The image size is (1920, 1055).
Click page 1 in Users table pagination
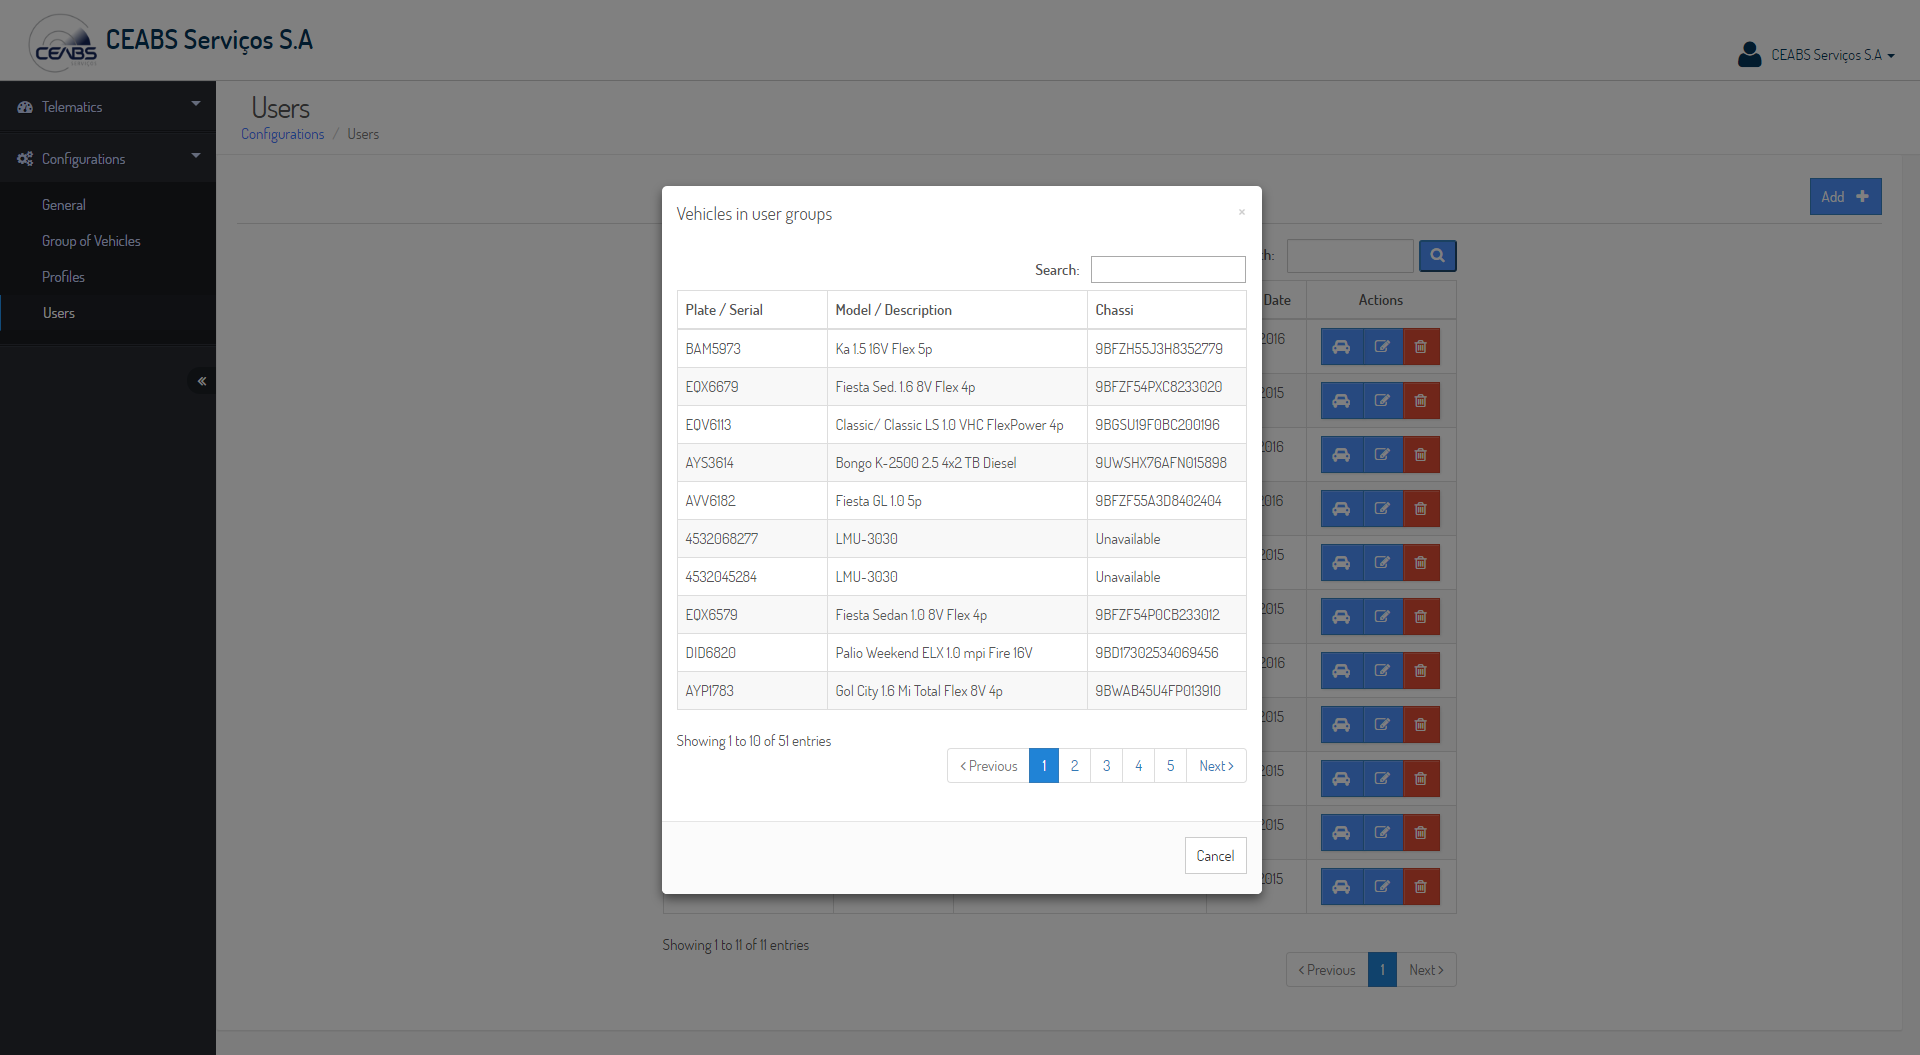[x=1382, y=970]
